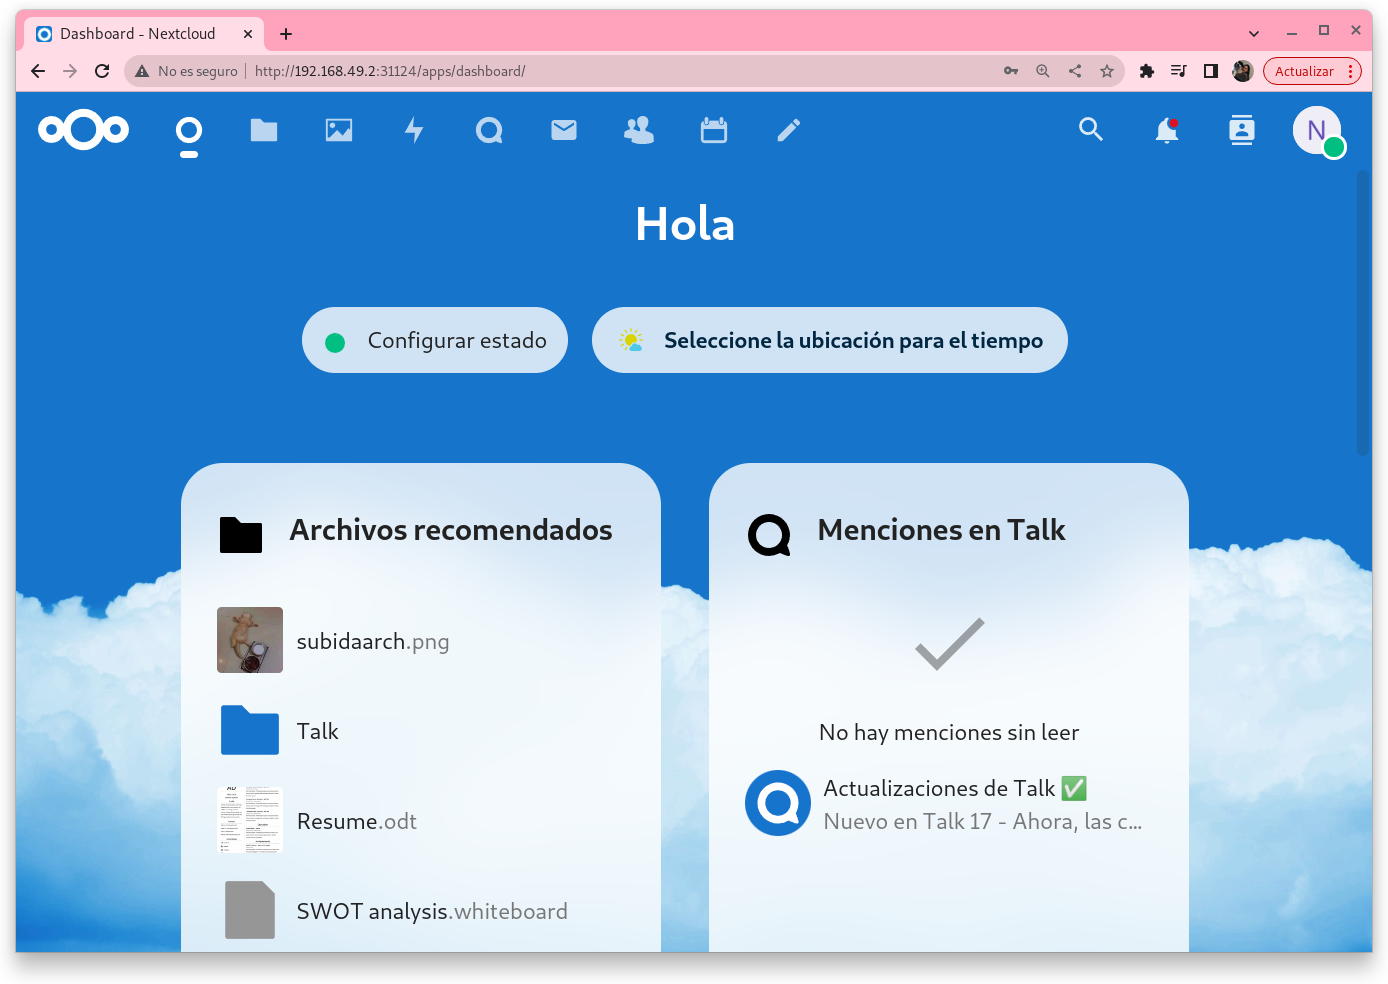The height and width of the screenshot is (984, 1388).
Task: Click the Configurar estado button
Action: (x=435, y=340)
